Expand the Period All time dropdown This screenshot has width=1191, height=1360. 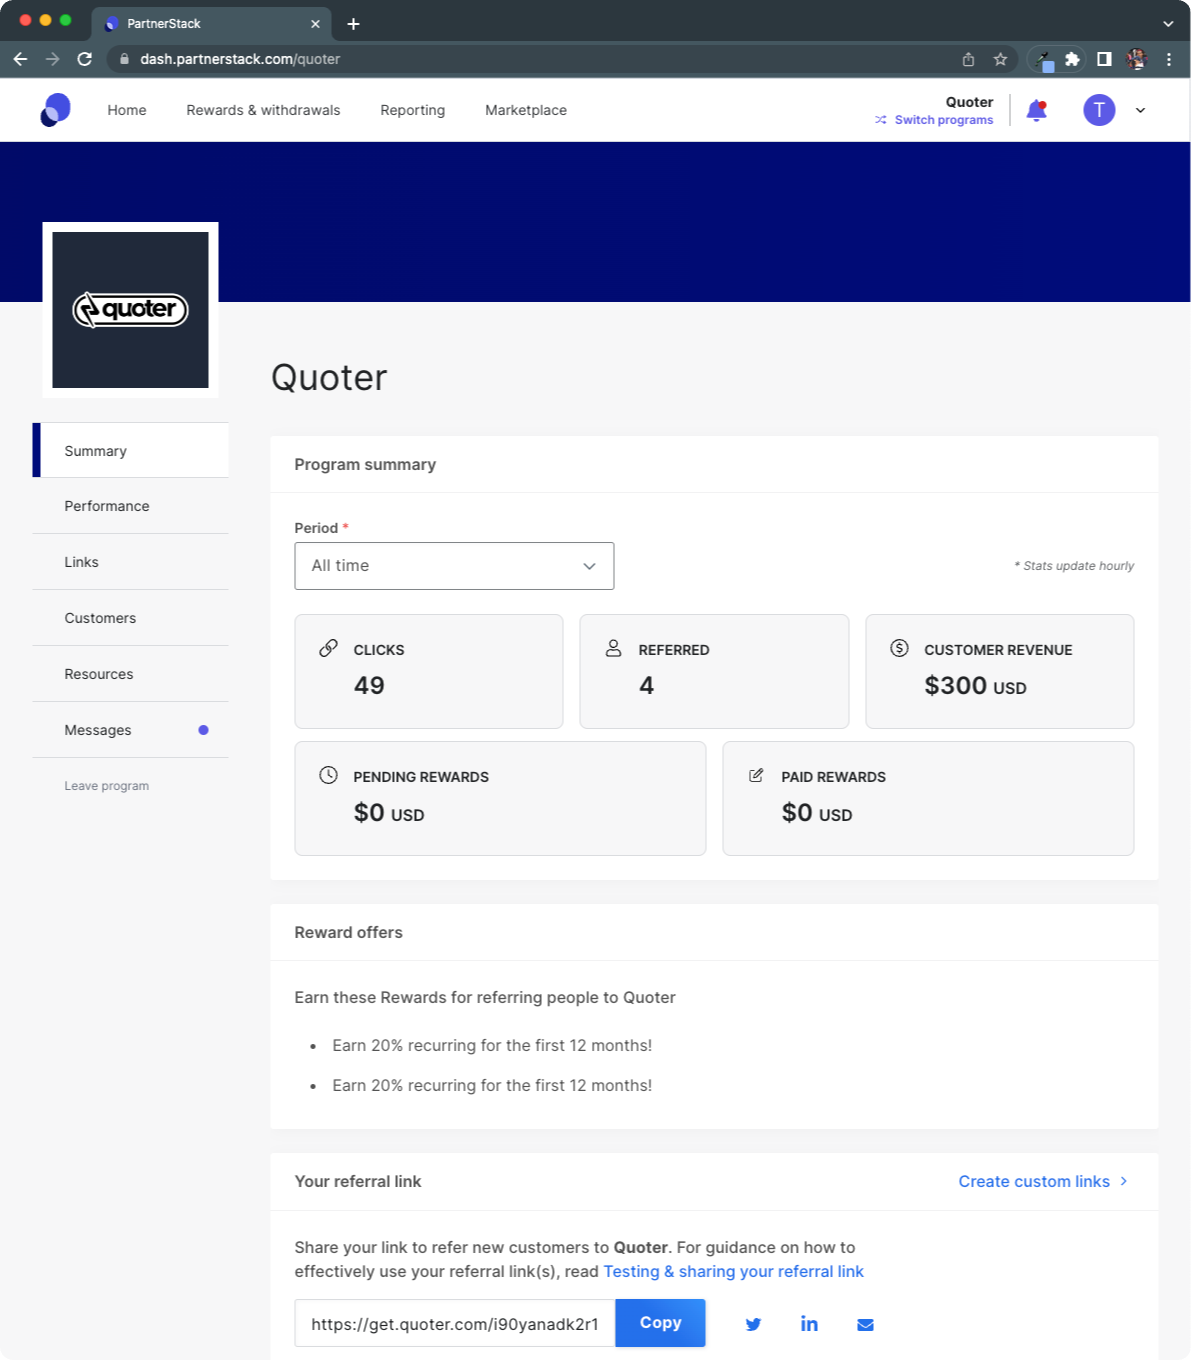click(454, 566)
